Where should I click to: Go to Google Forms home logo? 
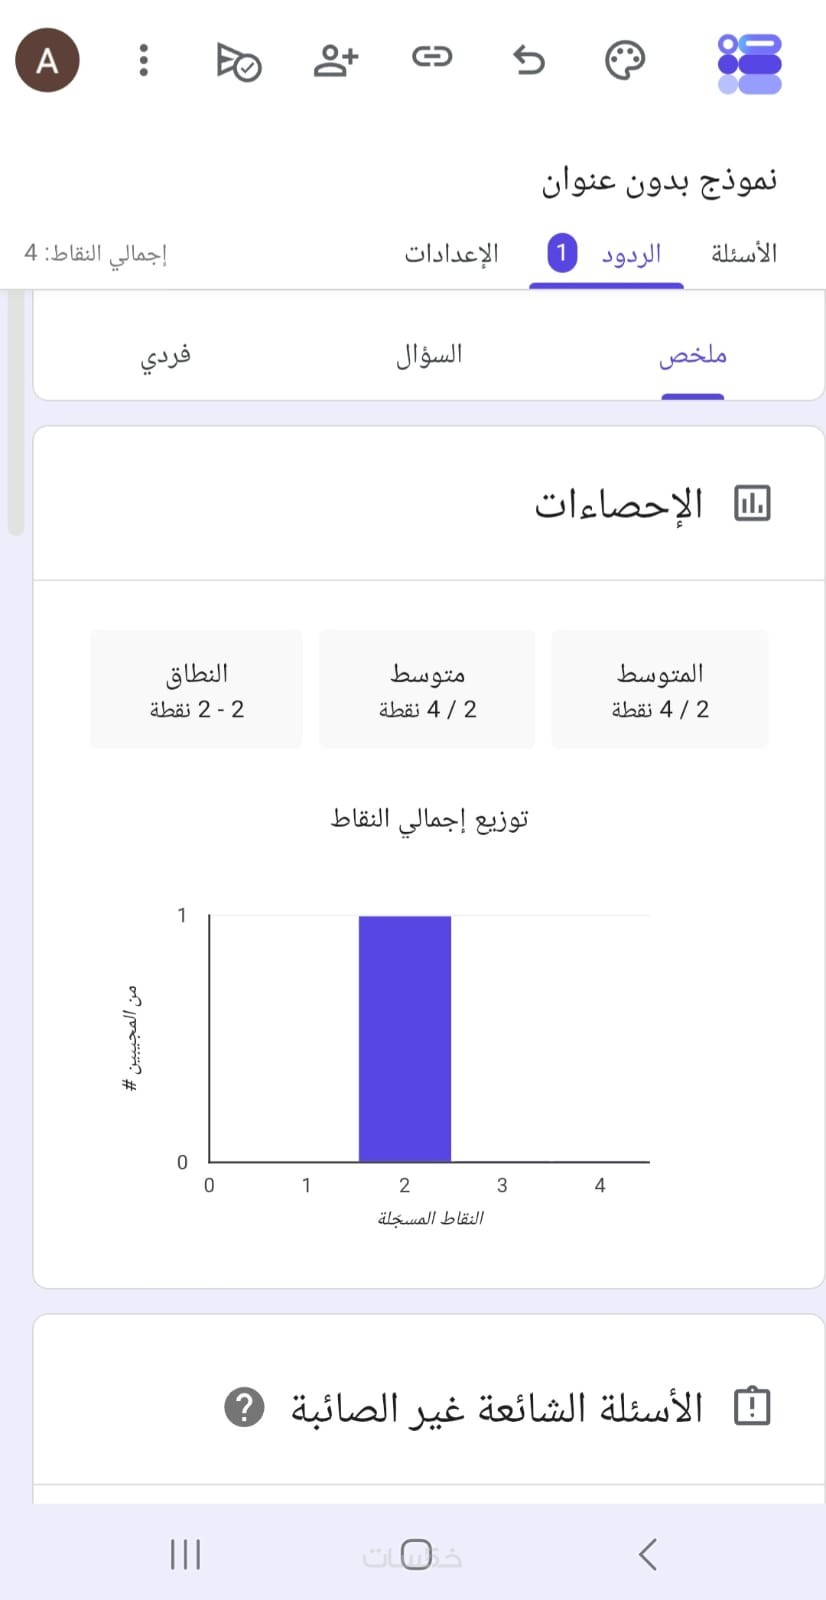(x=750, y=64)
